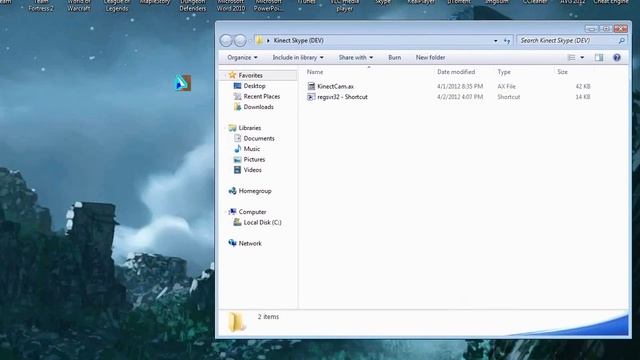Screen dimensions: 640x360
Task: Click the Pictures library icon
Action: (x=237, y=160)
